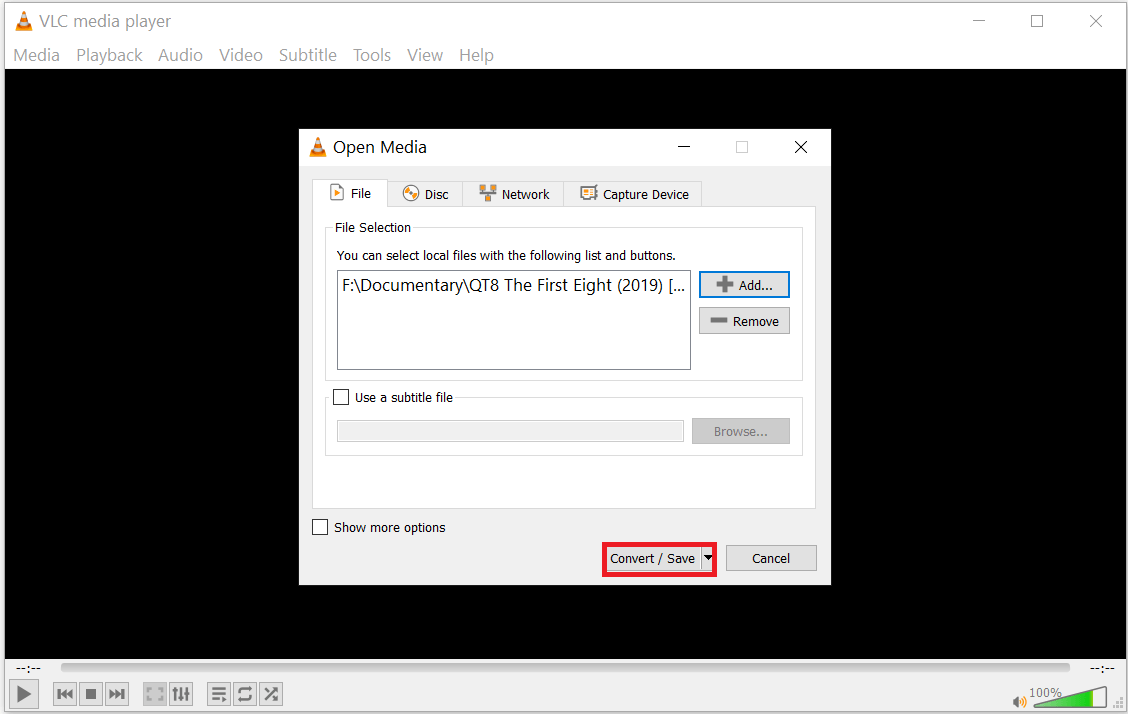Screen dimensions: 1128x714
Task: Toggle shuffle random icon
Action: tap(270, 694)
